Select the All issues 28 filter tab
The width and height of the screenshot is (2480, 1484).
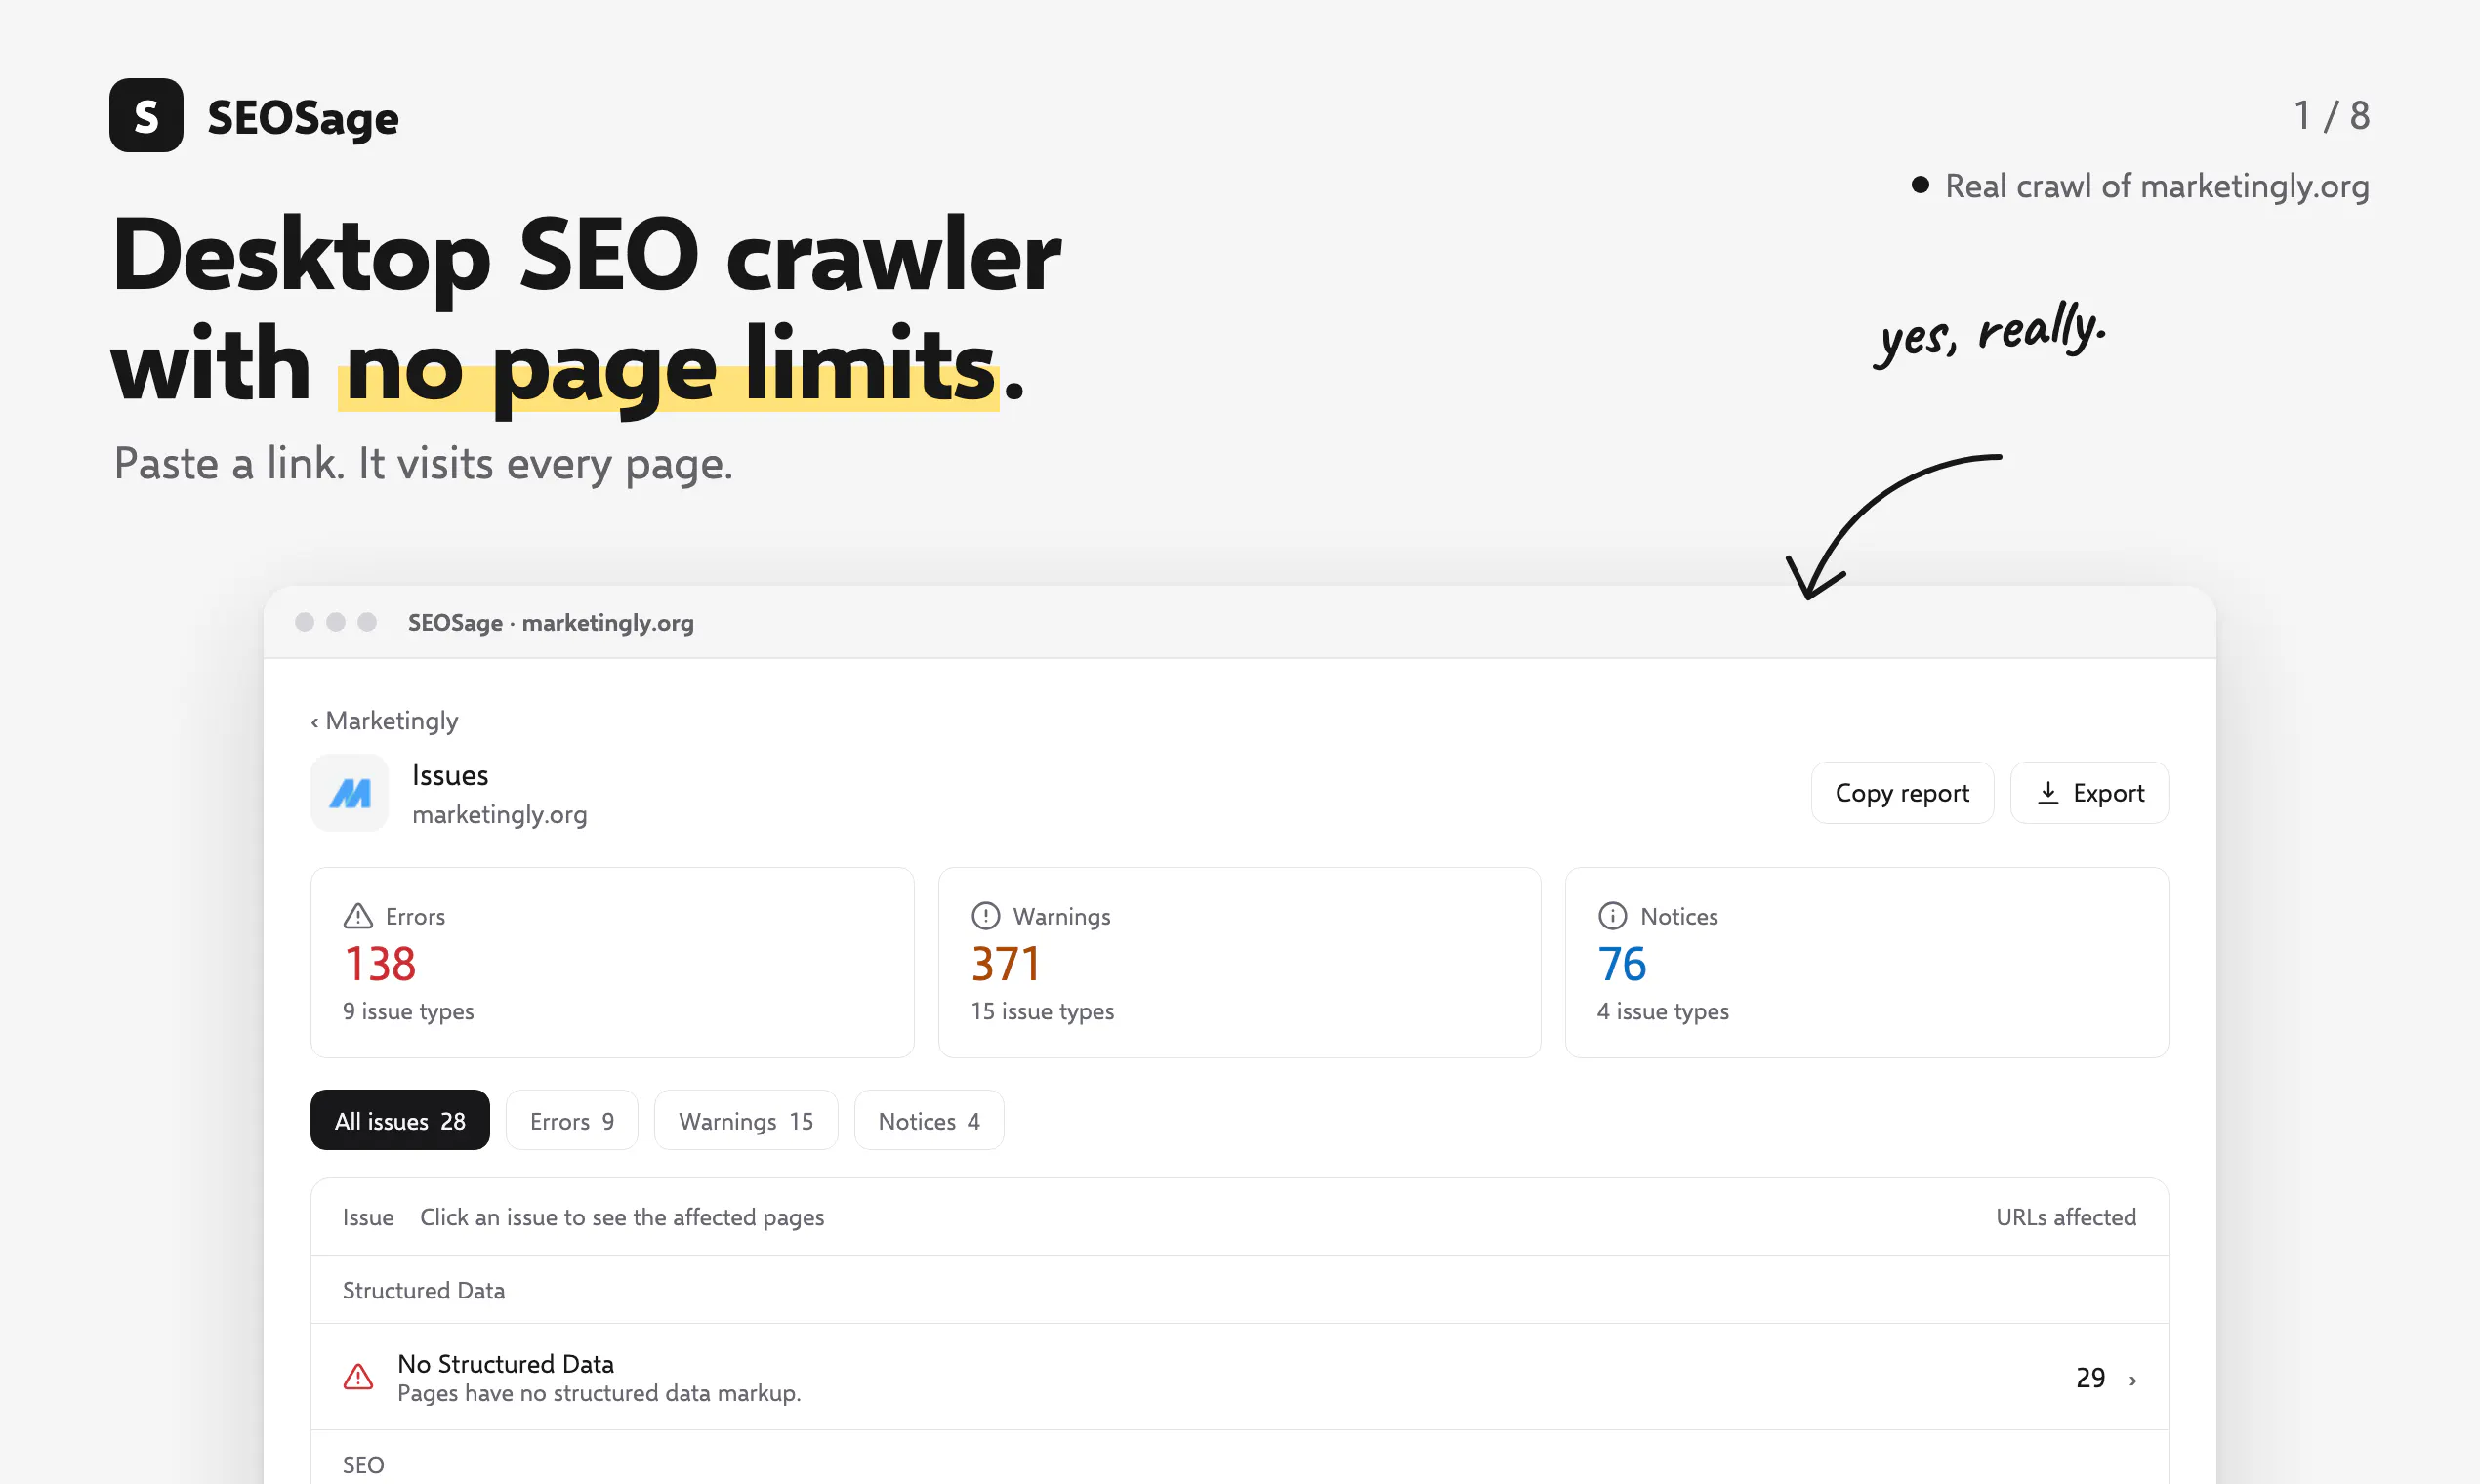400,1120
